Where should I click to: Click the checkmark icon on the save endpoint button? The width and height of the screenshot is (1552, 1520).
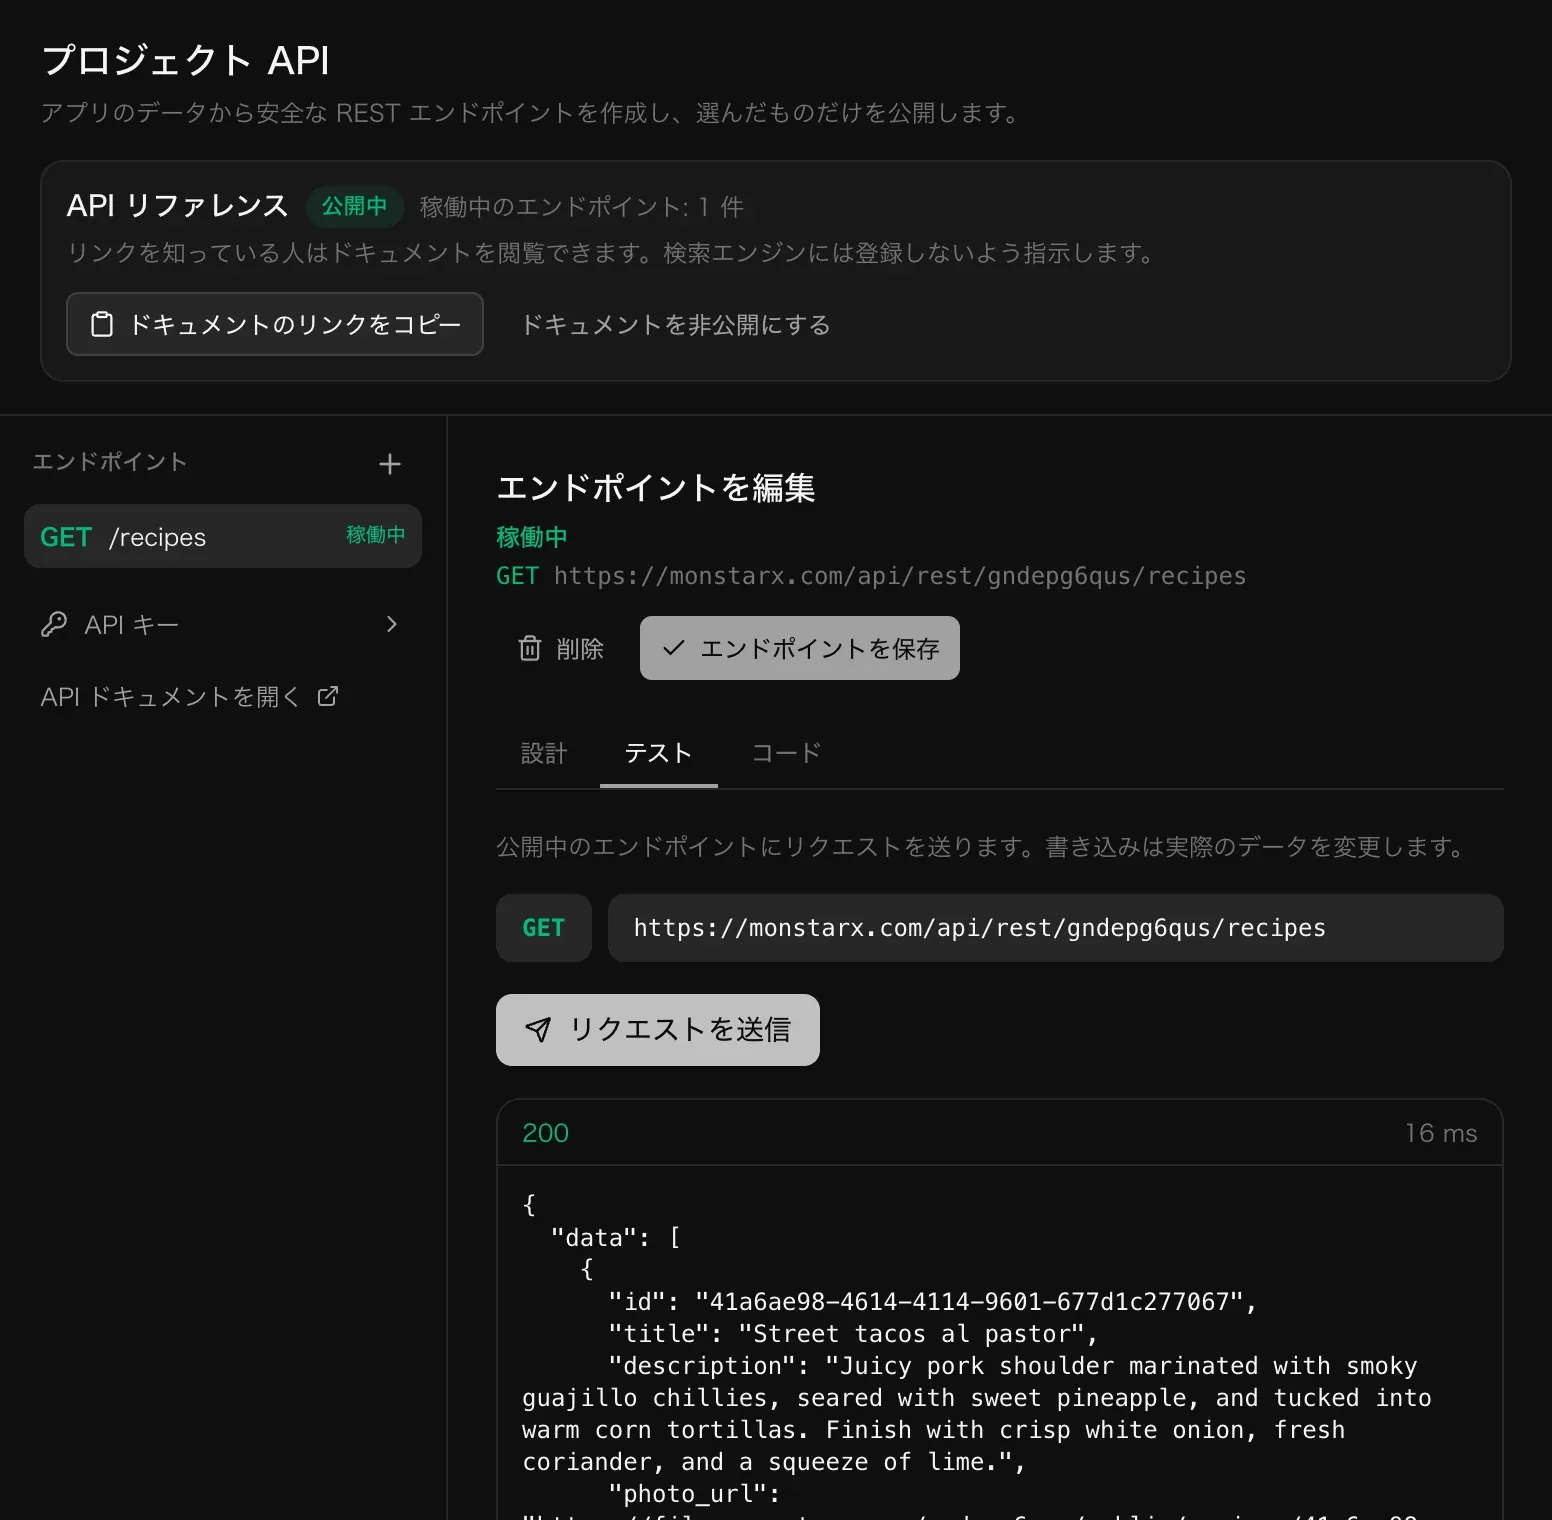[x=674, y=648]
